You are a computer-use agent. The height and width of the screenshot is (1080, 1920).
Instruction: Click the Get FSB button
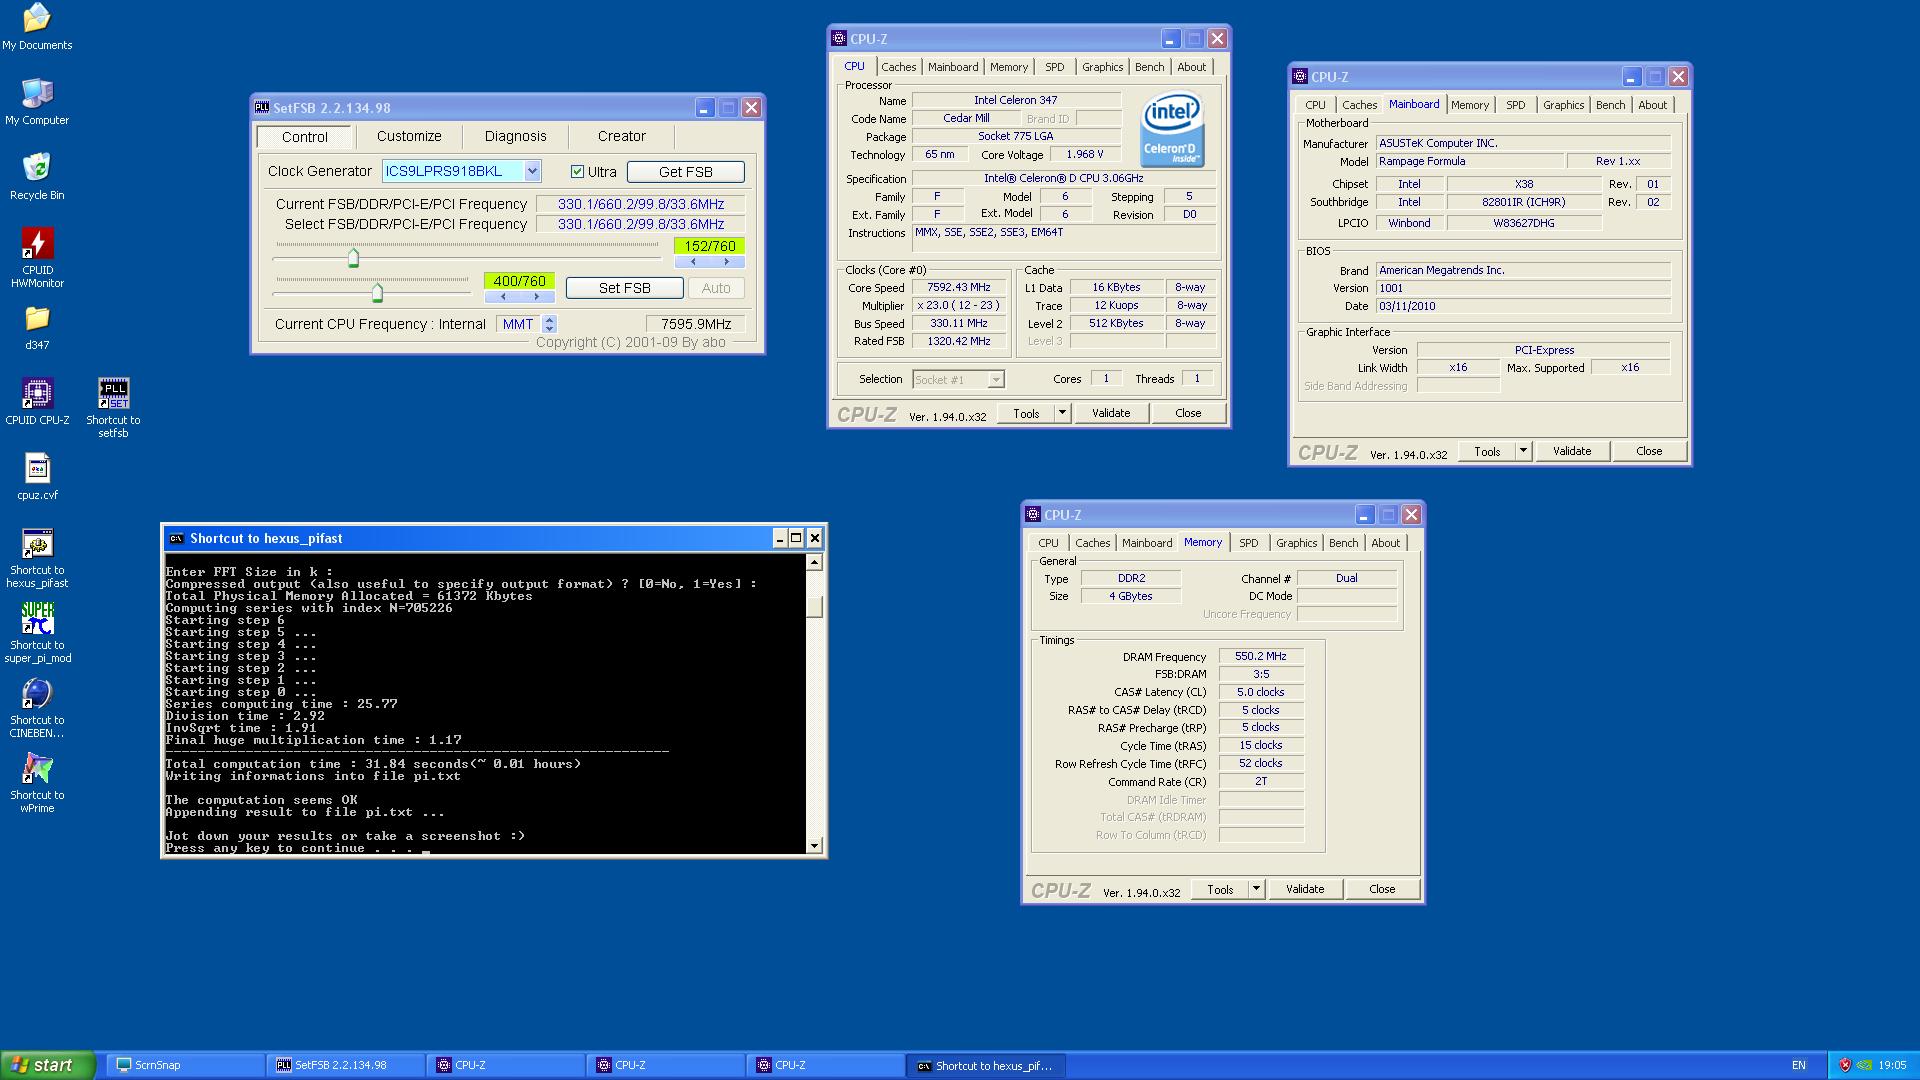tap(685, 172)
